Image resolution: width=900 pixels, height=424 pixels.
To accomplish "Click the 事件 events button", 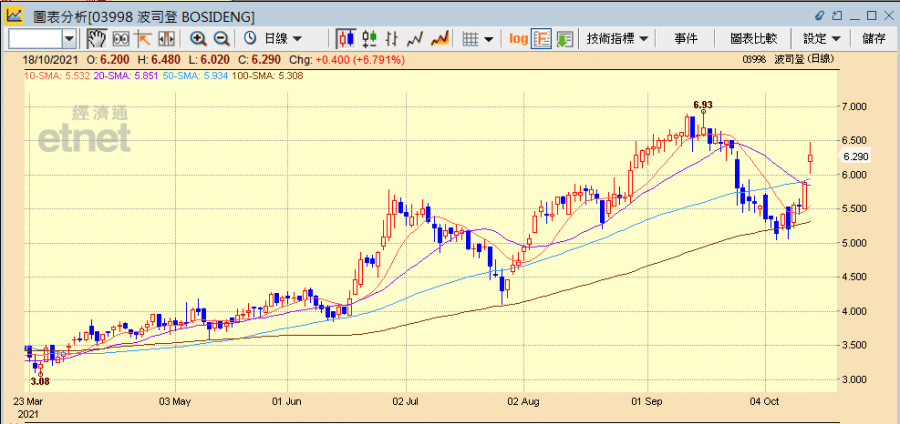I will pos(686,38).
